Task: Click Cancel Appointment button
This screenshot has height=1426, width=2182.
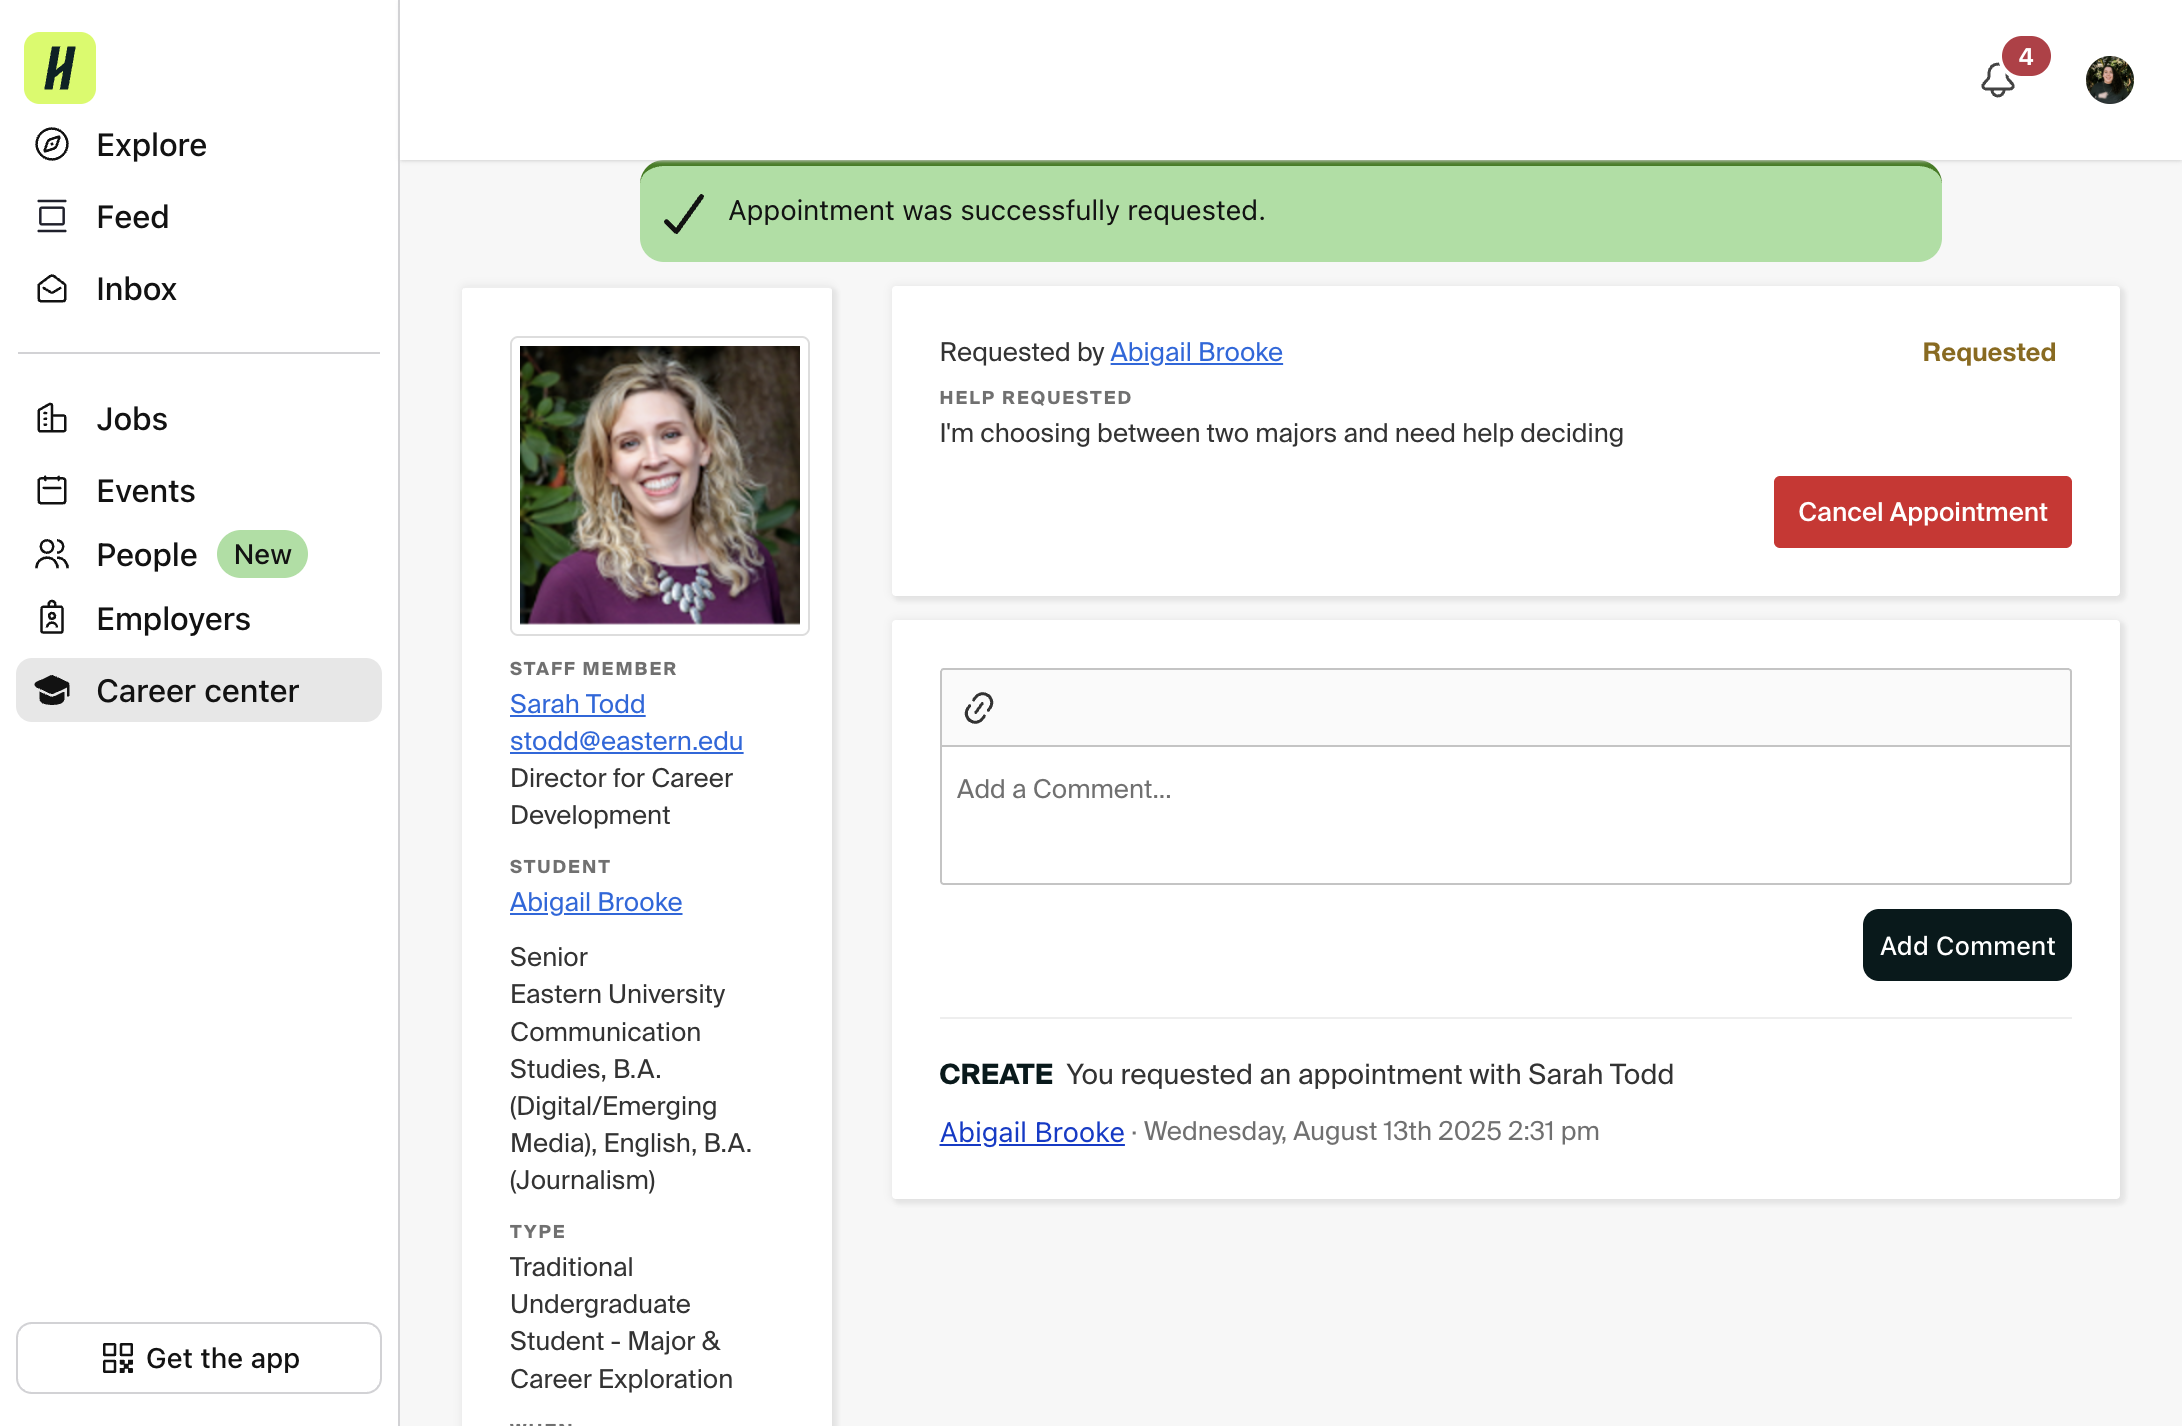Action: pos(1922,512)
